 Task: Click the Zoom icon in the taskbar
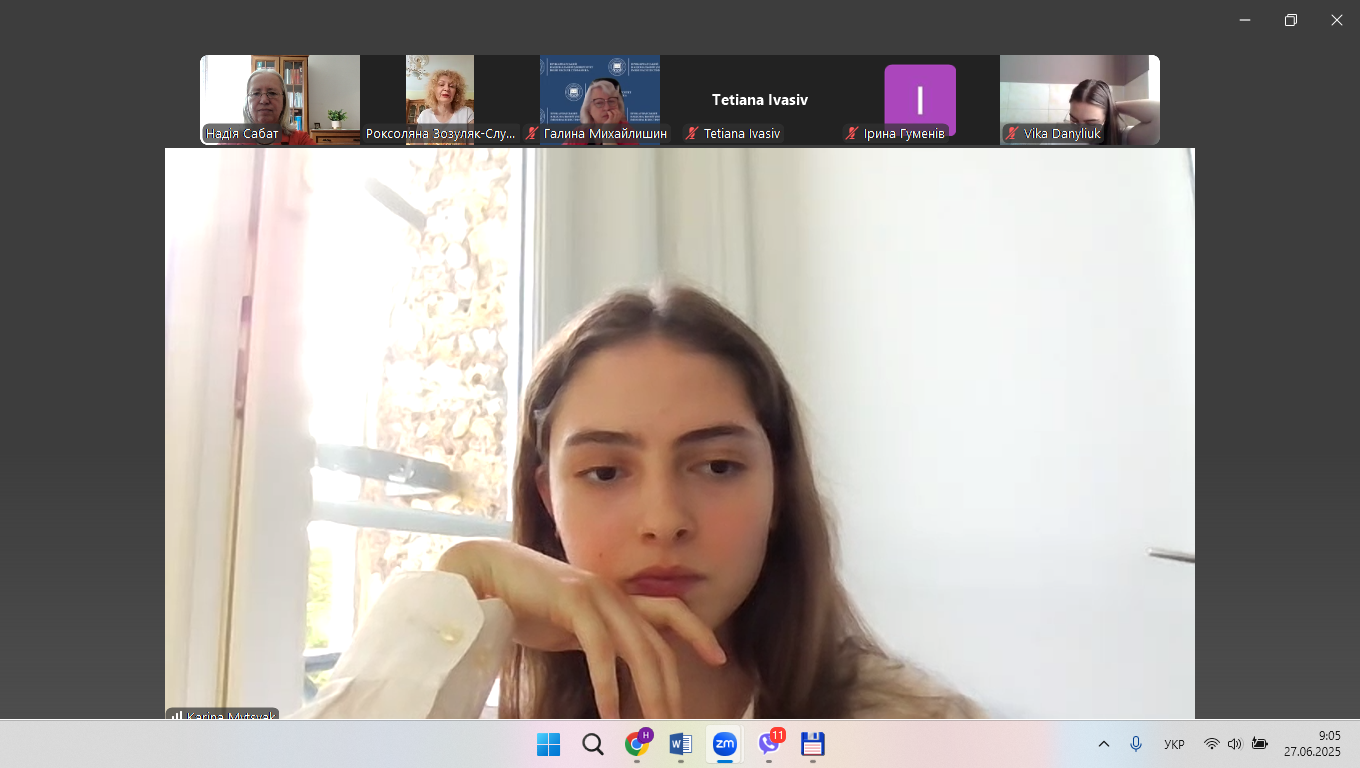point(724,744)
